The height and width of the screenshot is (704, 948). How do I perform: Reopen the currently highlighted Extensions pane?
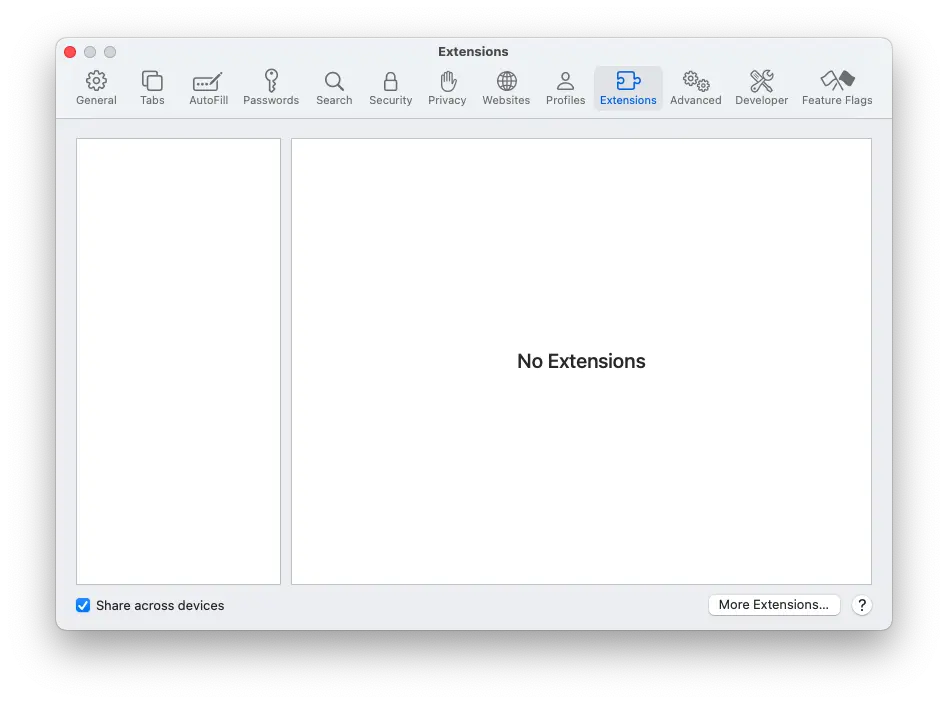click(x=628, y=87)
